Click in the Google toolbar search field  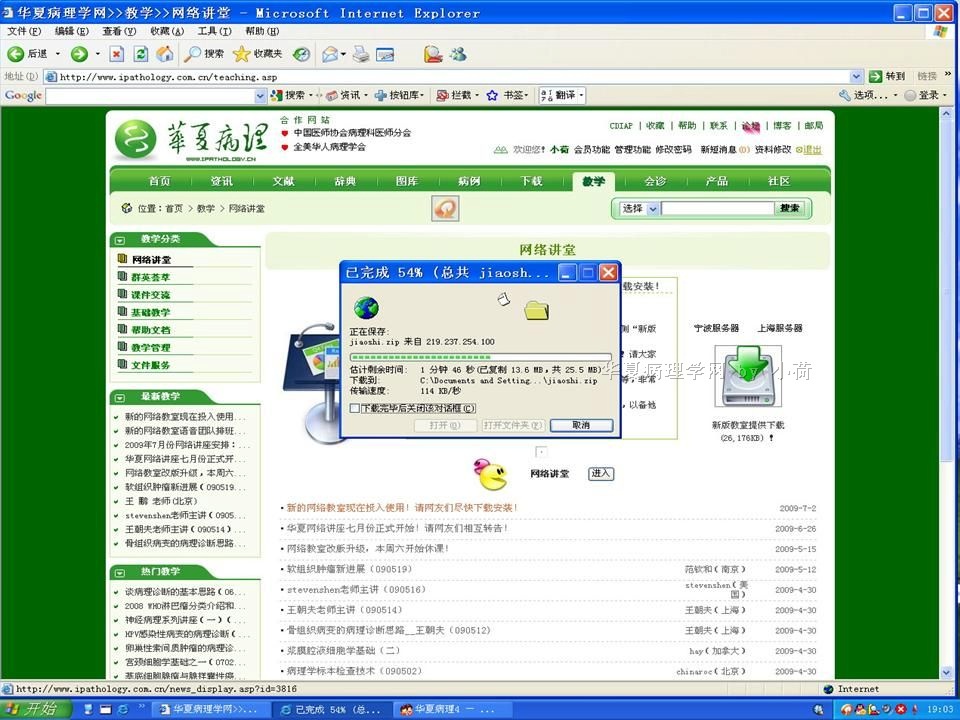pyautogui.click(x=150, y=96)
